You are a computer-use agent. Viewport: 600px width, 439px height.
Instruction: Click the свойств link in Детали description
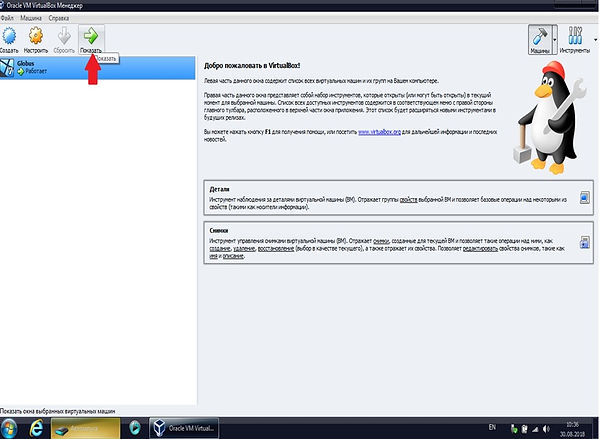click(408, 199)
